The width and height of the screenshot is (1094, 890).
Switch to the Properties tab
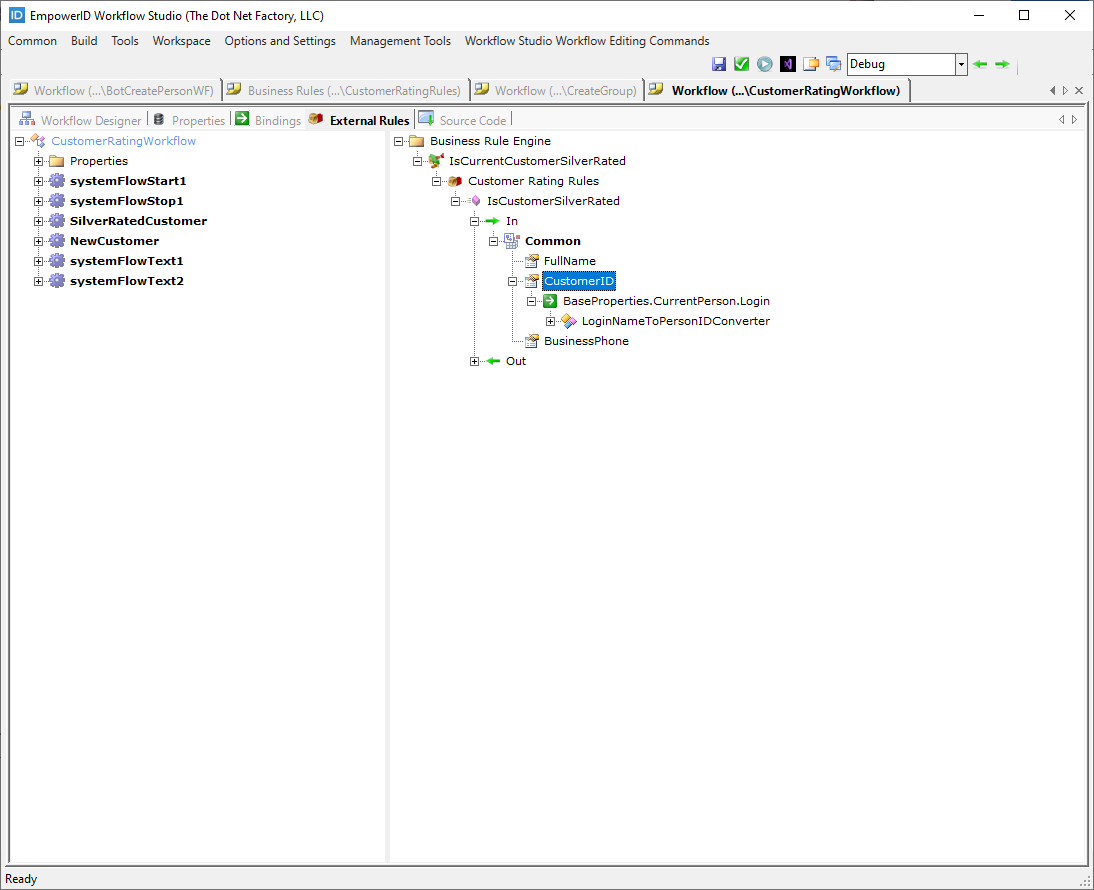pos(190,120)
